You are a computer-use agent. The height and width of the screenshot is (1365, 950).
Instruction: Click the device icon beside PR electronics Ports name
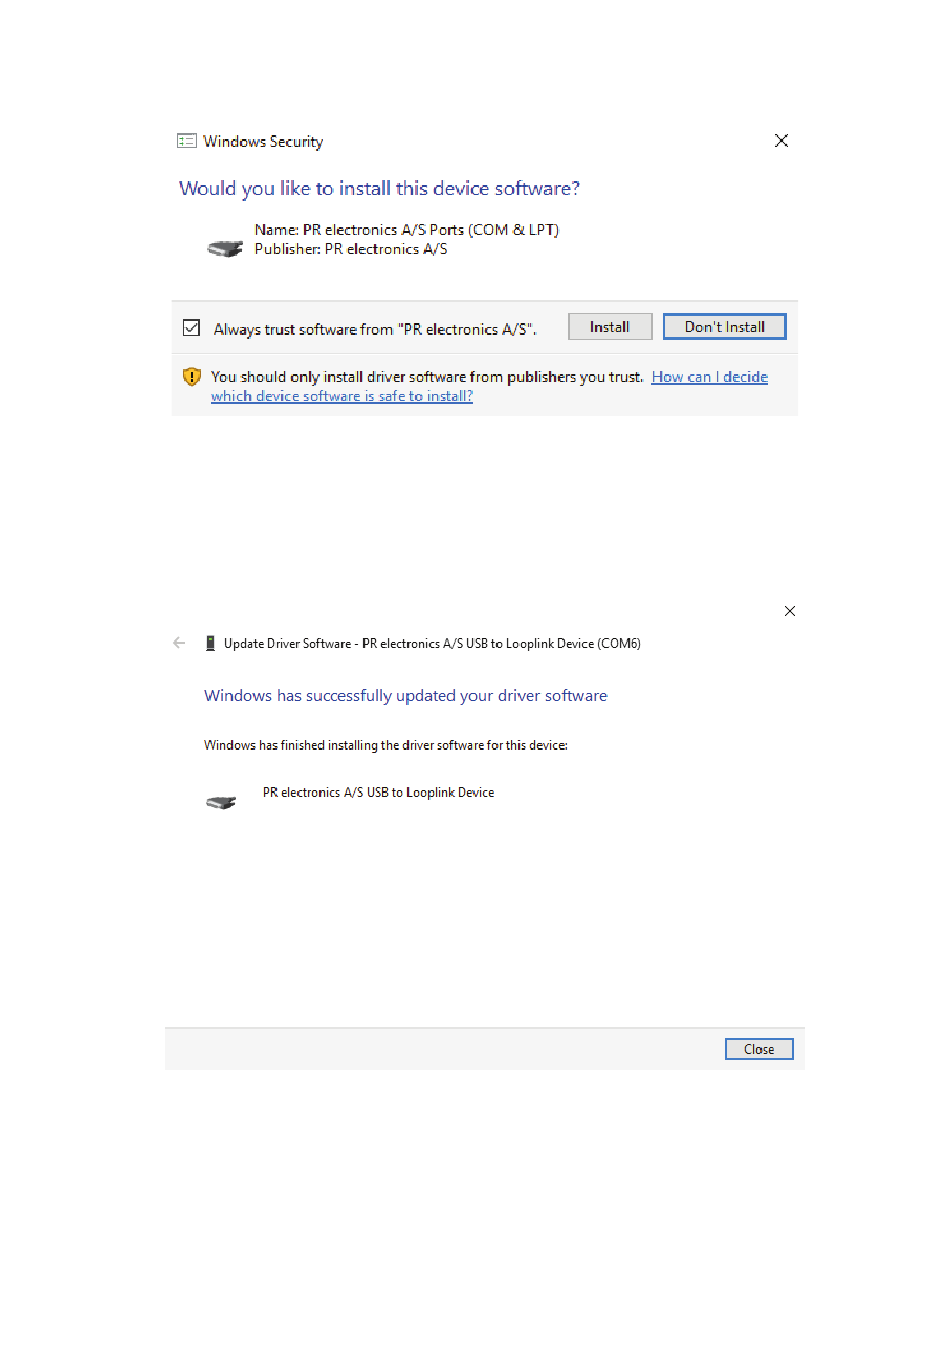225,248
